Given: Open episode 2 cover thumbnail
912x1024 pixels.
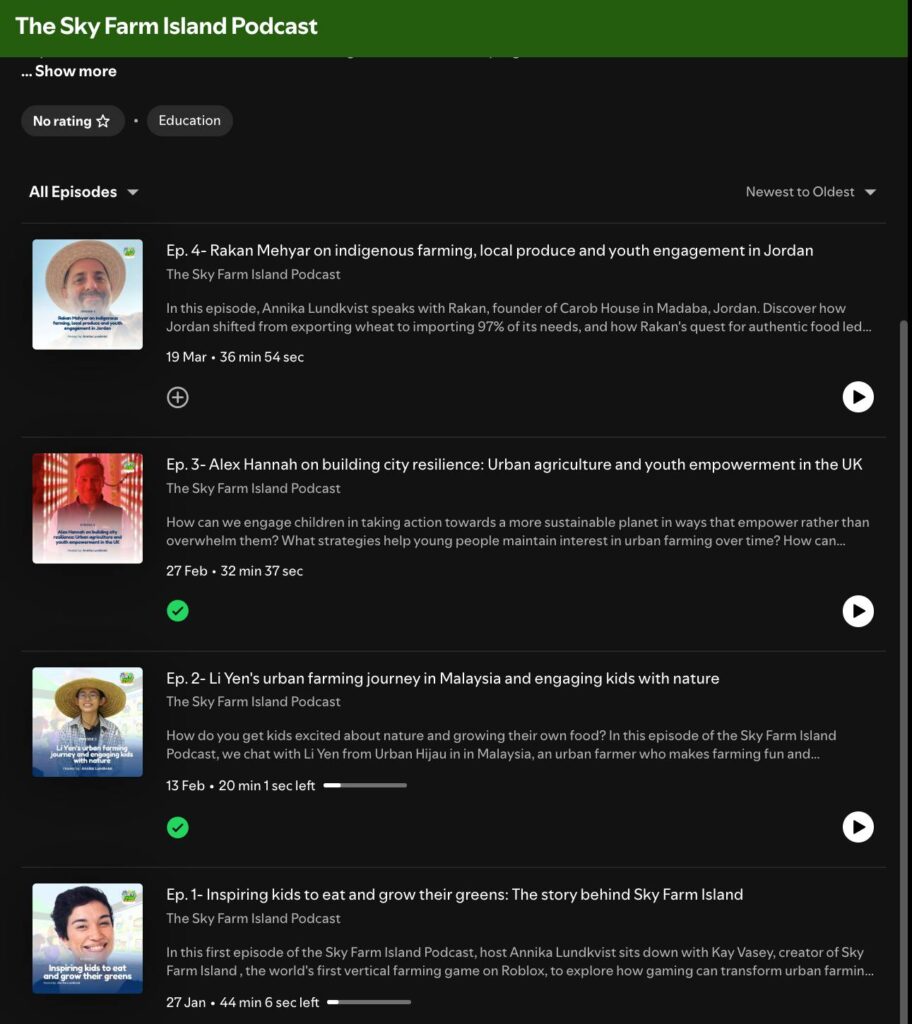Looking at the screenshot, I should click(87, 722).
